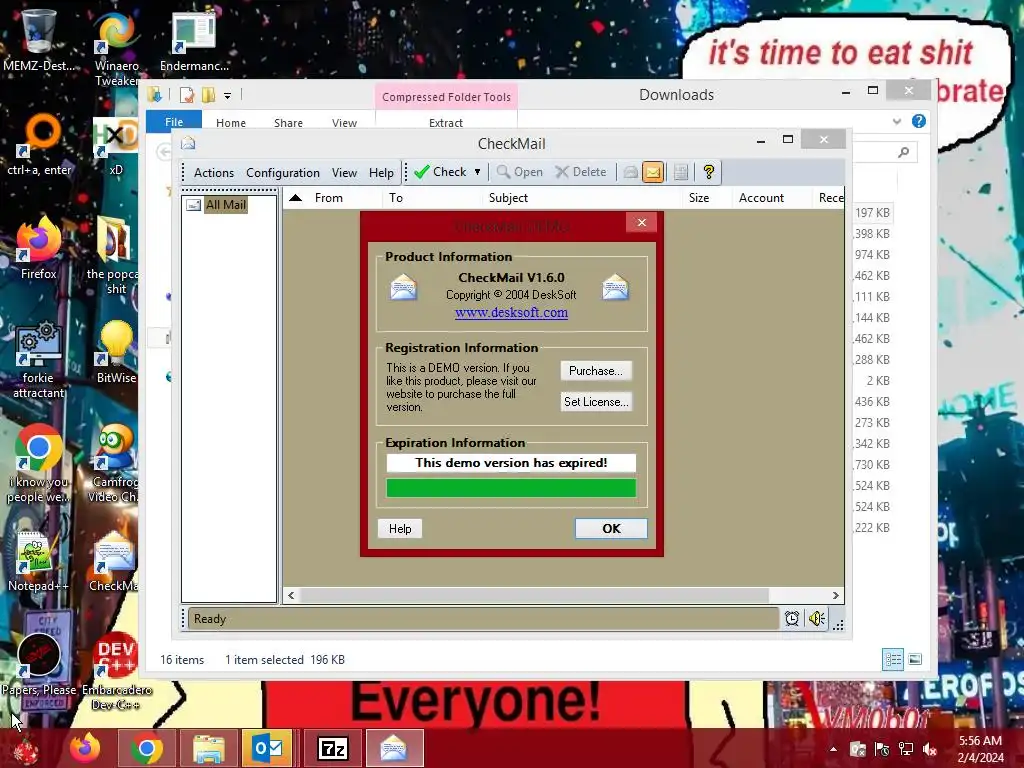Click the File Explorer taskbar icon
The width and height of the screenshot is (1024, 768).
(x=209, y=749)
